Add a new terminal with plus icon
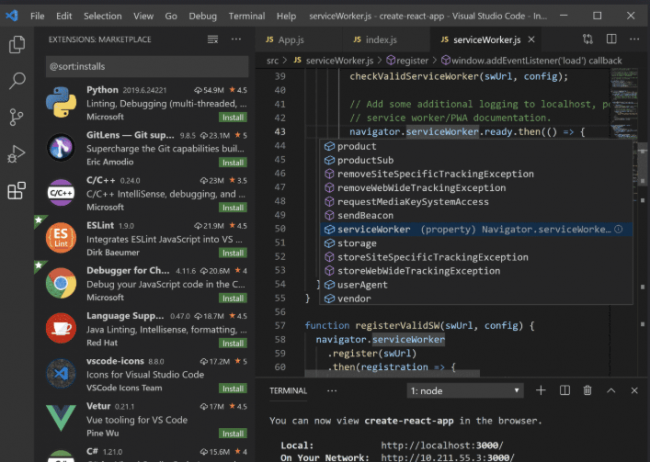Image resolution: width=650 pixels, height=462 pixels. tap(541, 390)
